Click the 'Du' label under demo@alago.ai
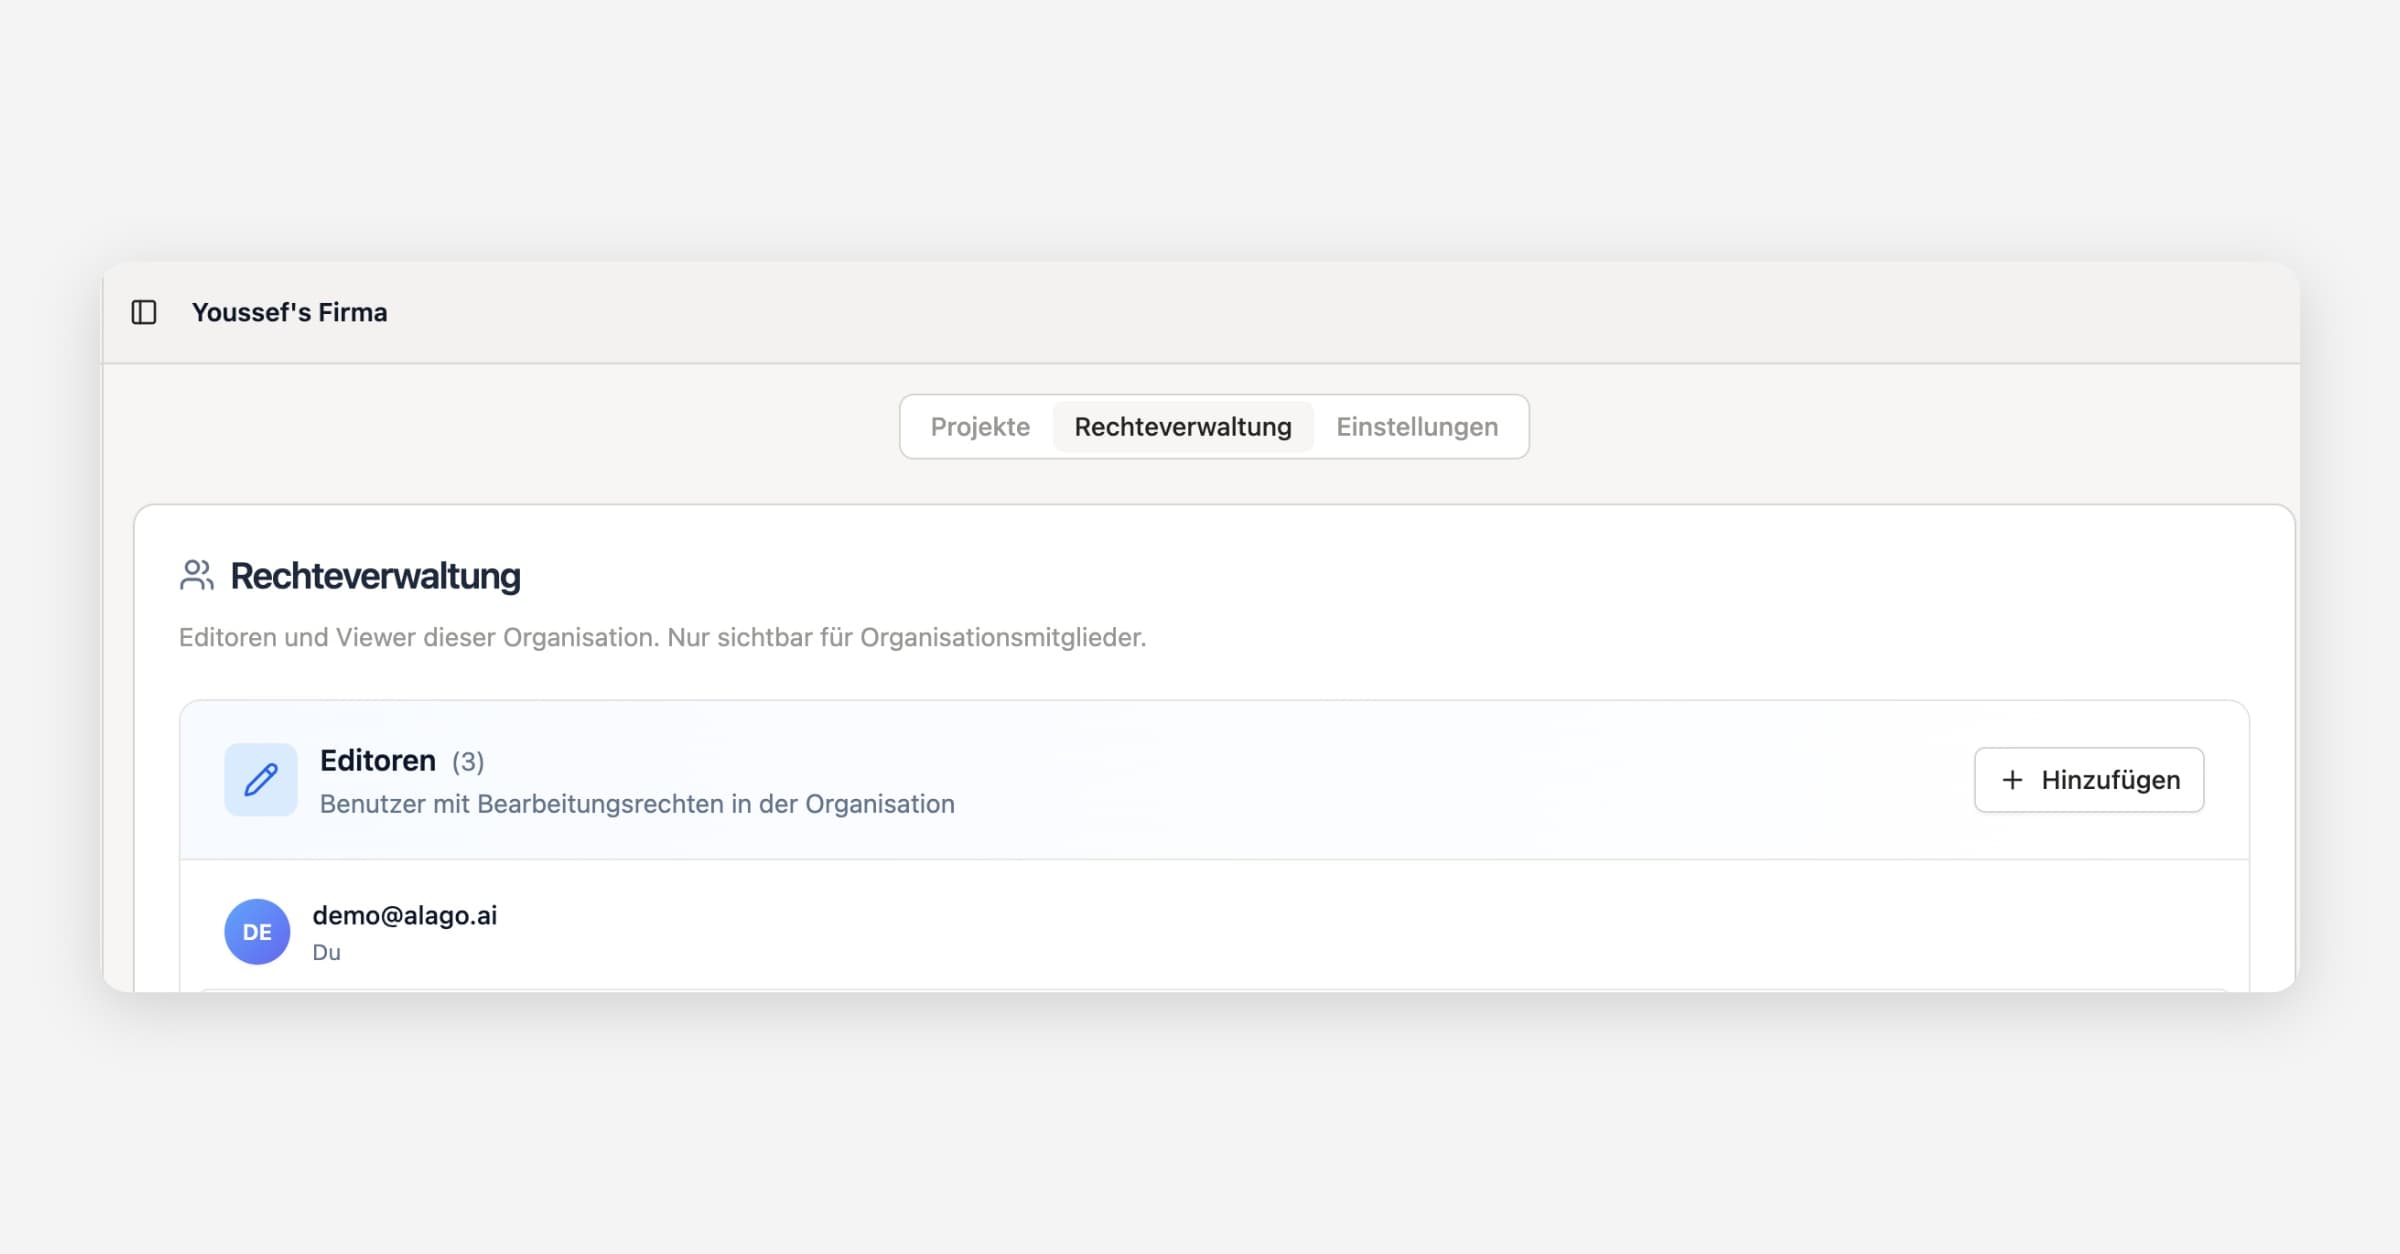Image resolution: width=2400 pixels, height=1254 pixels. point(326,952)
